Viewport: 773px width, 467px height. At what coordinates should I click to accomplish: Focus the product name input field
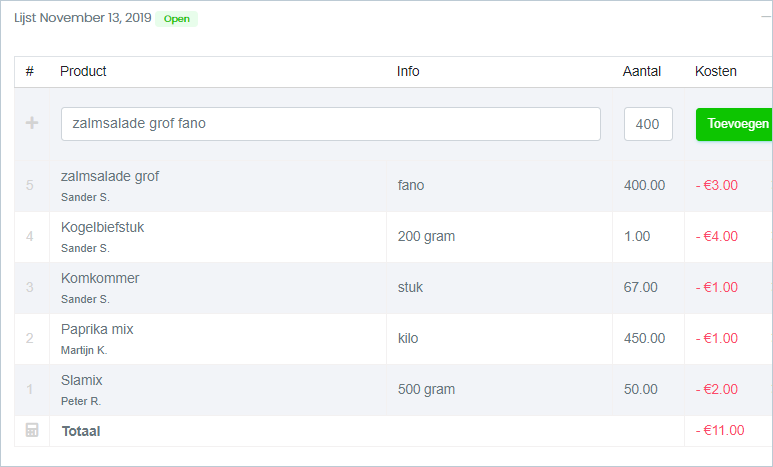click(x=330, y=124)
